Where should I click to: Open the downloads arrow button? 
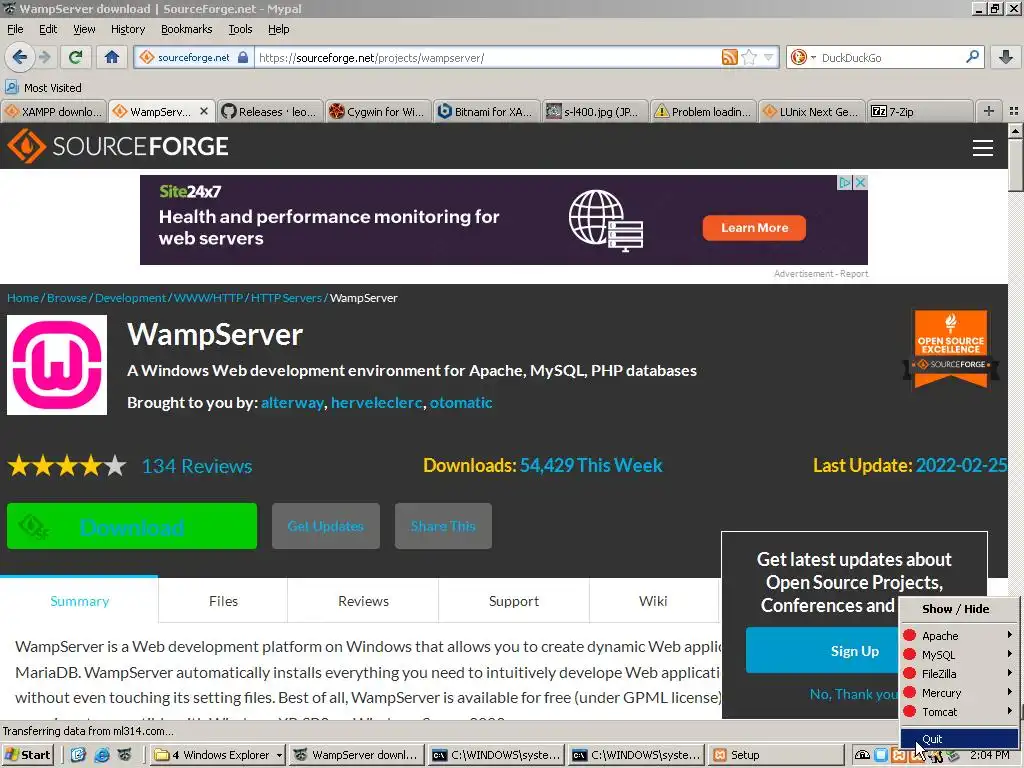(x=1006, y=57)
